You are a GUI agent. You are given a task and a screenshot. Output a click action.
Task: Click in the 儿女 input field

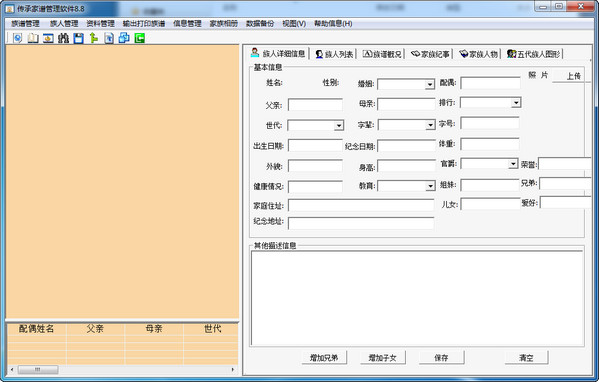click(x=490, y=204)
